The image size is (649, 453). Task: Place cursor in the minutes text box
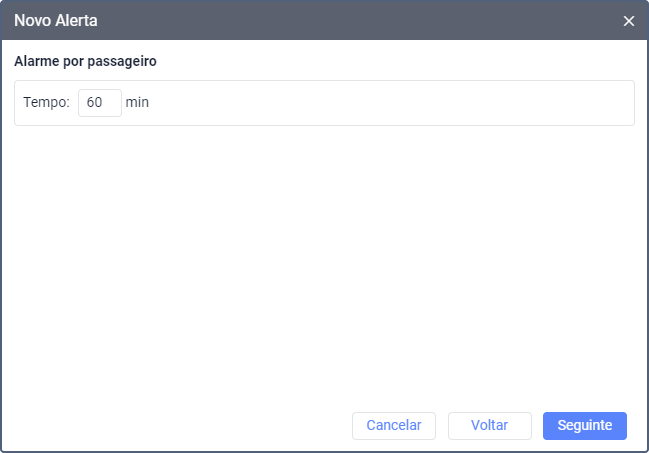click(99, 103)
